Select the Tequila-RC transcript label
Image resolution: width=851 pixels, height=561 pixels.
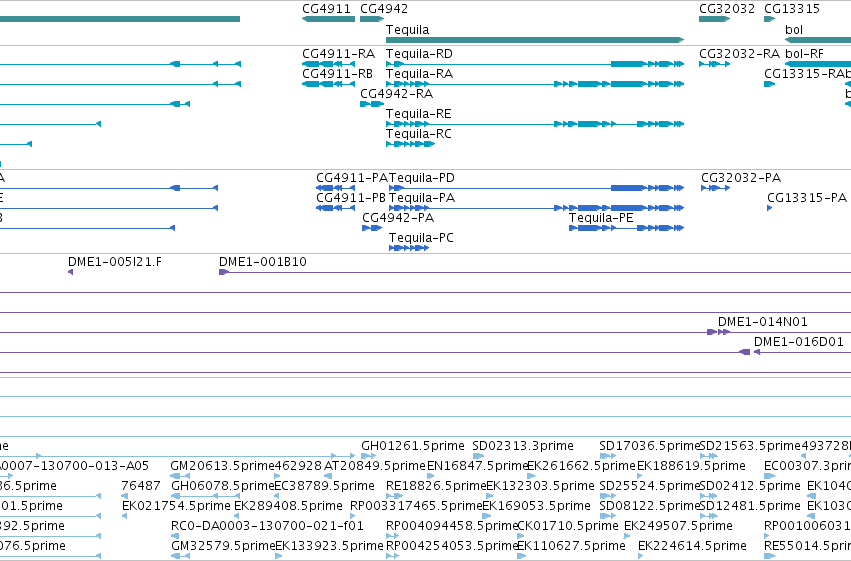coord(418,134)
